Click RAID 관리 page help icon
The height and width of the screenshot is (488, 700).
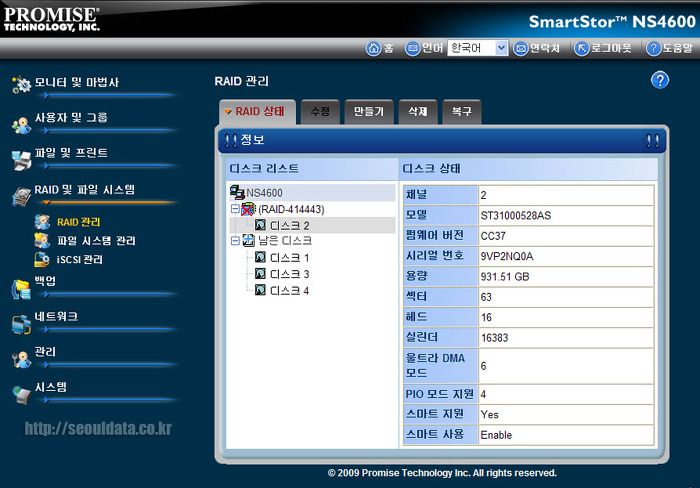point(660,80)
